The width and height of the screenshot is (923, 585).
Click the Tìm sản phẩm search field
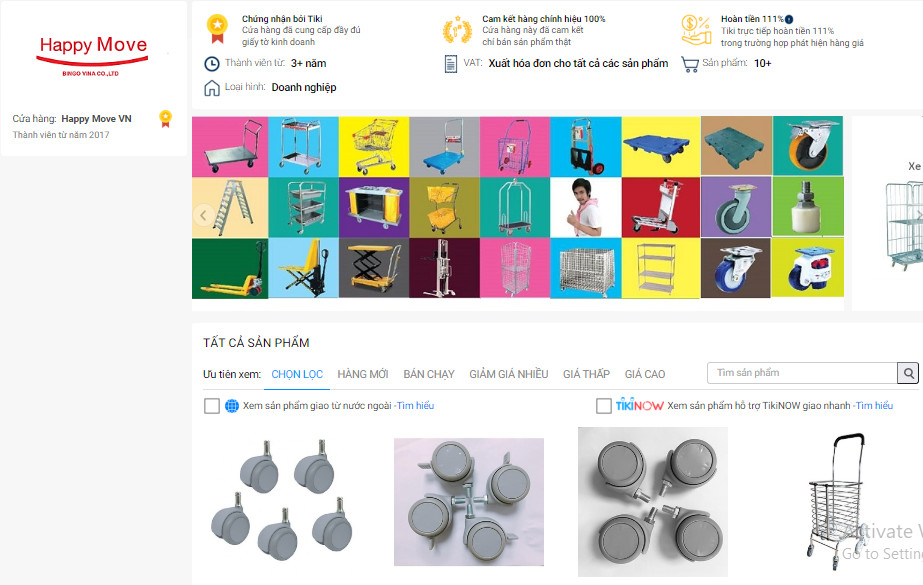pyautogui.click(x=802, y=373)
